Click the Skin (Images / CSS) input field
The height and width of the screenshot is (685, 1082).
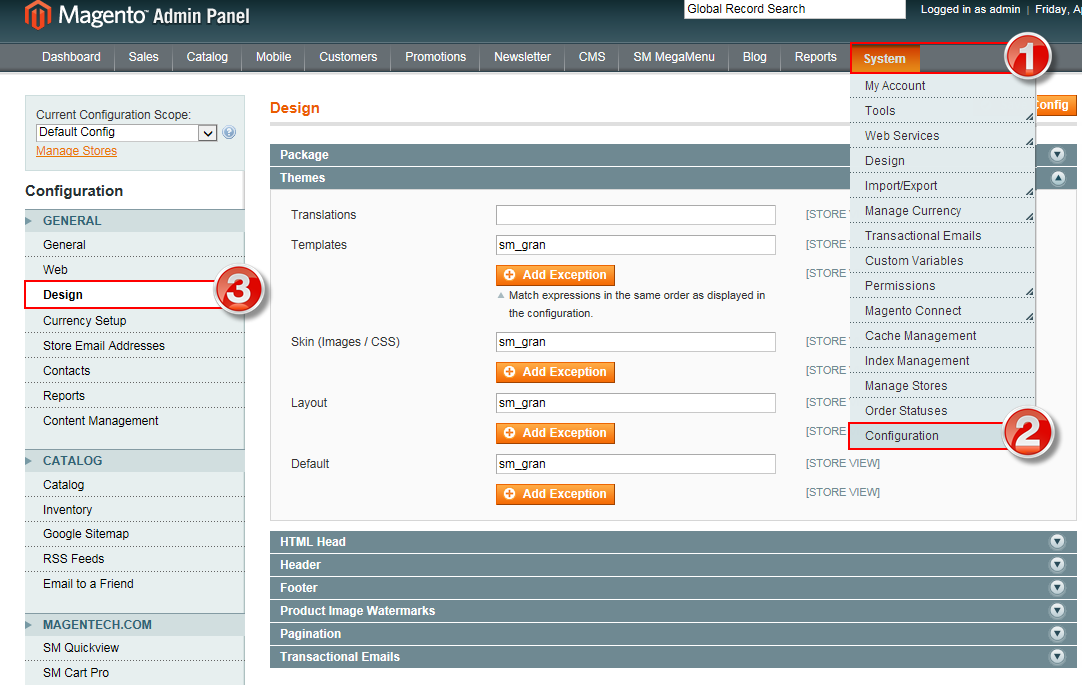636,342
